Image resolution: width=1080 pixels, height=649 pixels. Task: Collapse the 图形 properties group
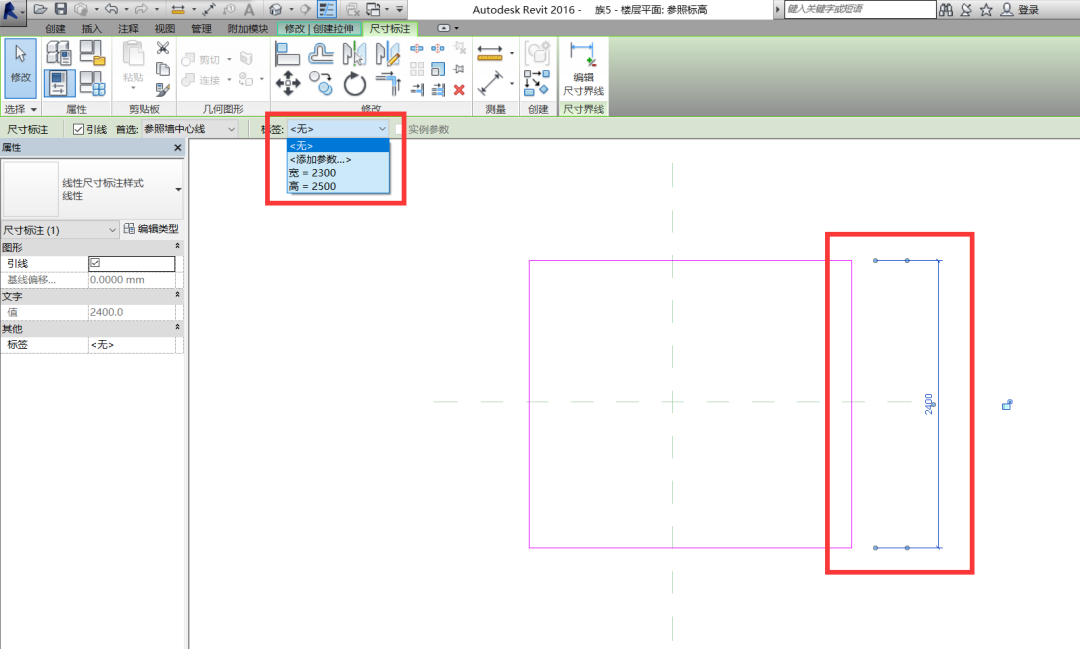[x=177, y=247]
